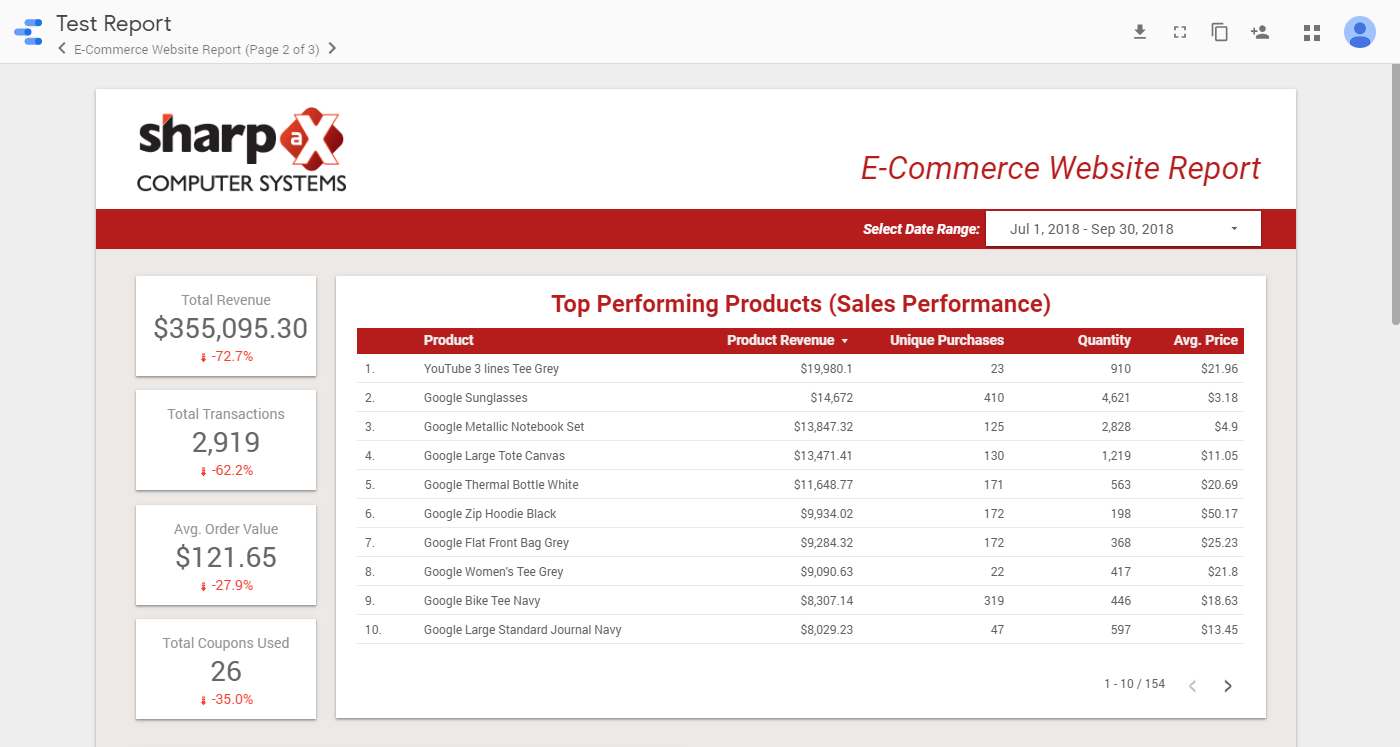Click the 1 - 10 / 154 pagination label

[1135, 684]
